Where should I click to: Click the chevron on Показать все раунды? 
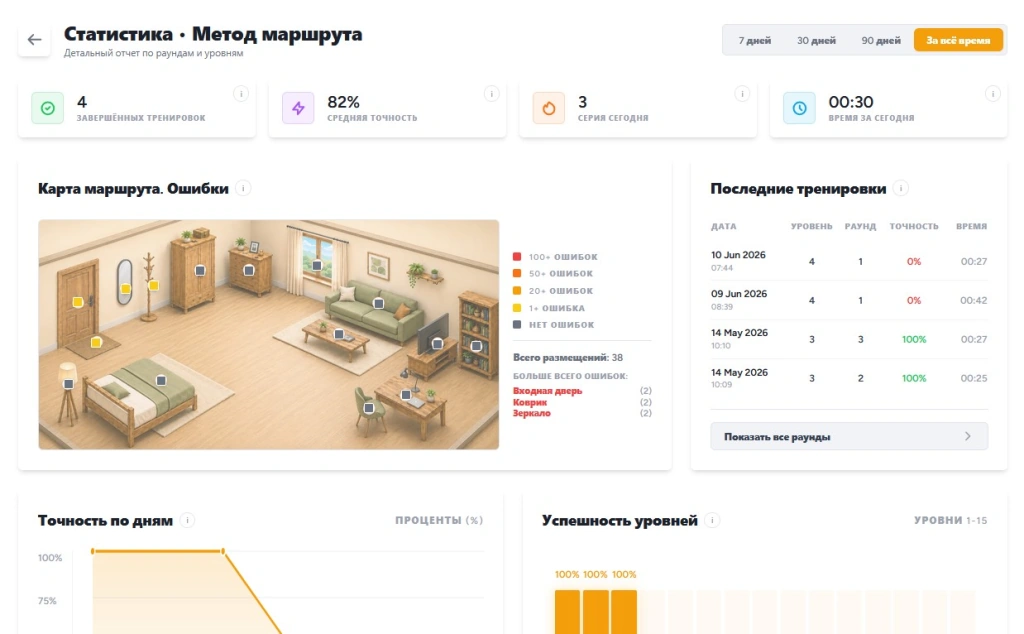(968, 436)
